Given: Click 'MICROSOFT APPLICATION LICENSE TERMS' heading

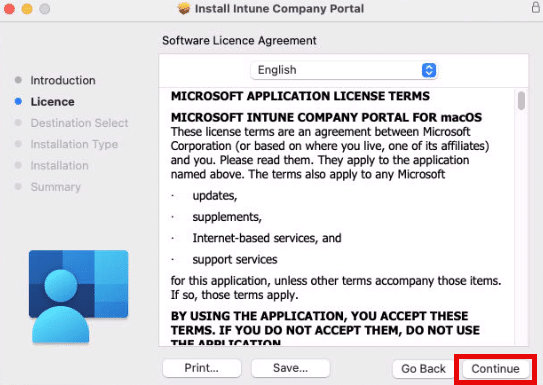Looking at the screenshot, I should tap(300, 96).
